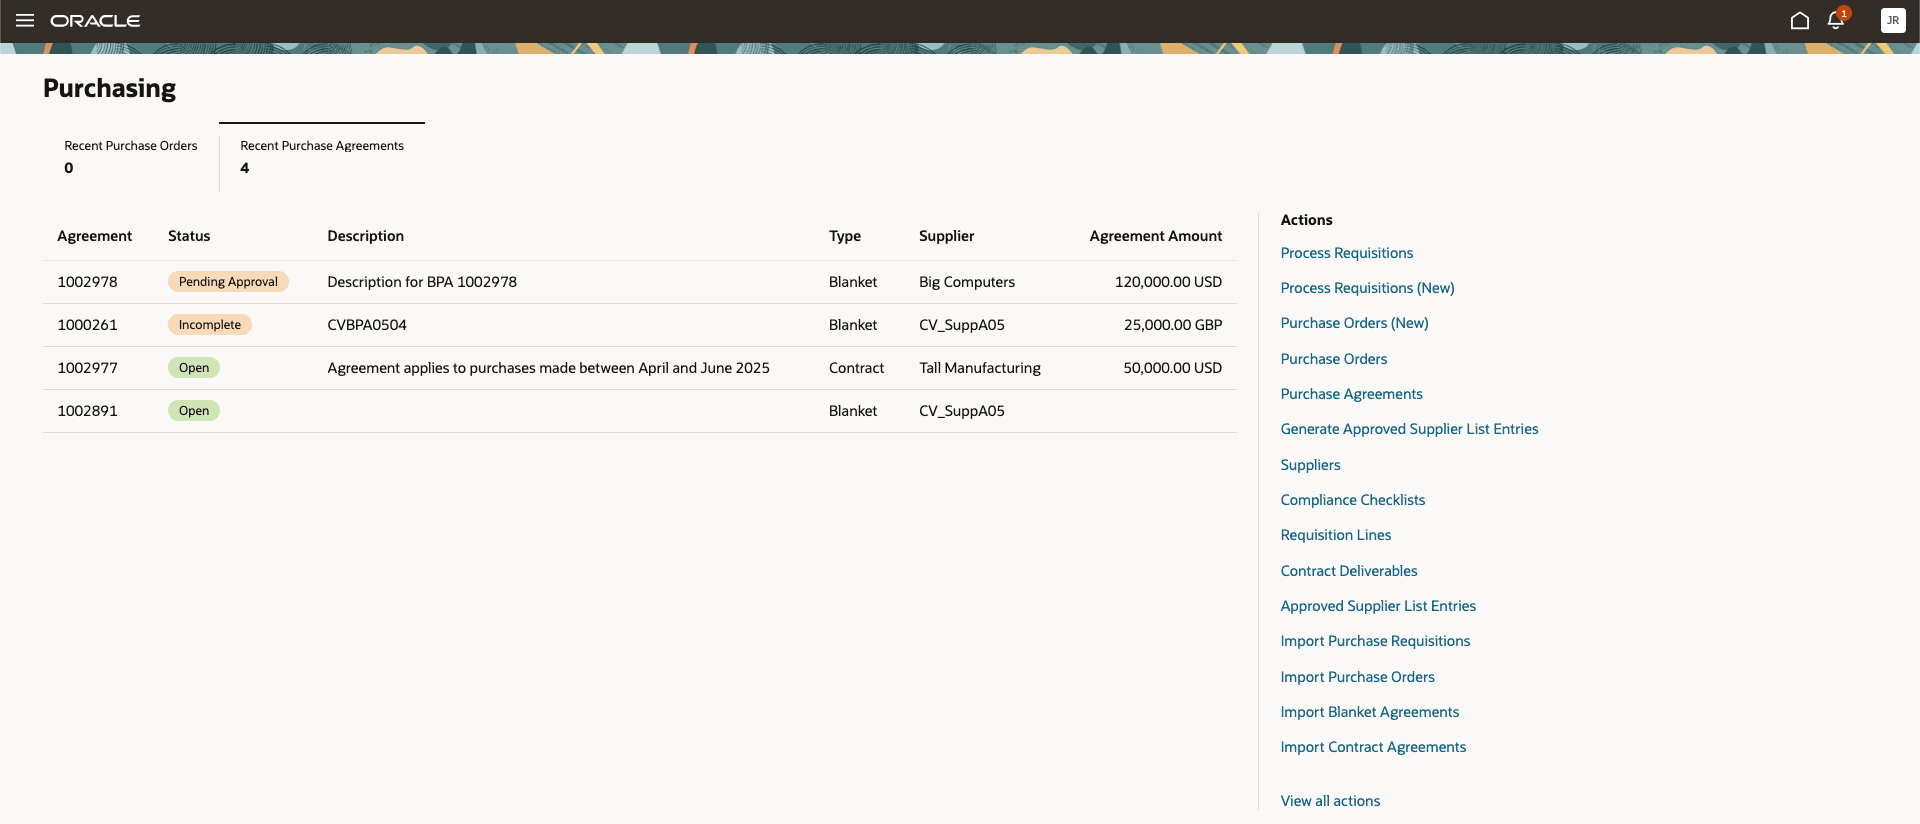Click the Agreement Amount column header
The height and width of the screenshot is (824, 1920).
(x=1155, y=236)
